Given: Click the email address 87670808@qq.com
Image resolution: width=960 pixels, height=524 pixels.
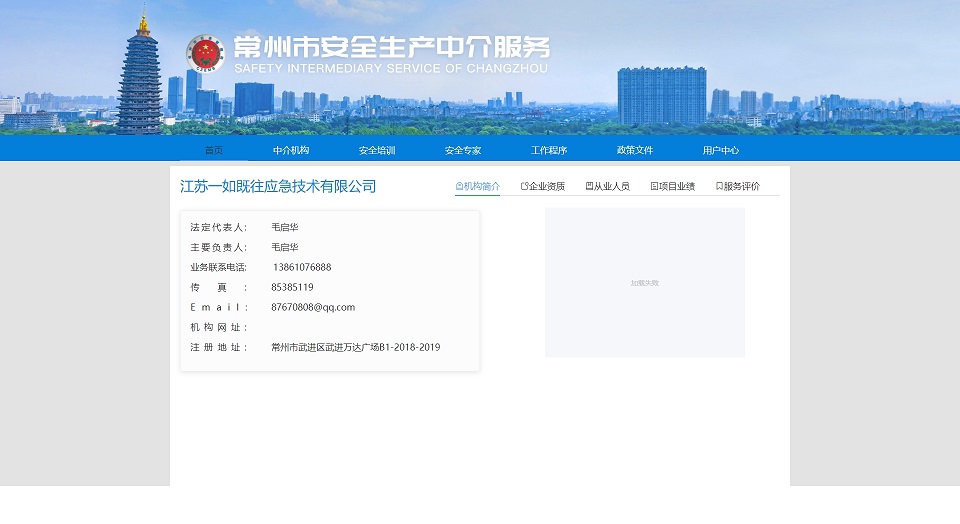Looking at the screenshot, I should [313, 307].
